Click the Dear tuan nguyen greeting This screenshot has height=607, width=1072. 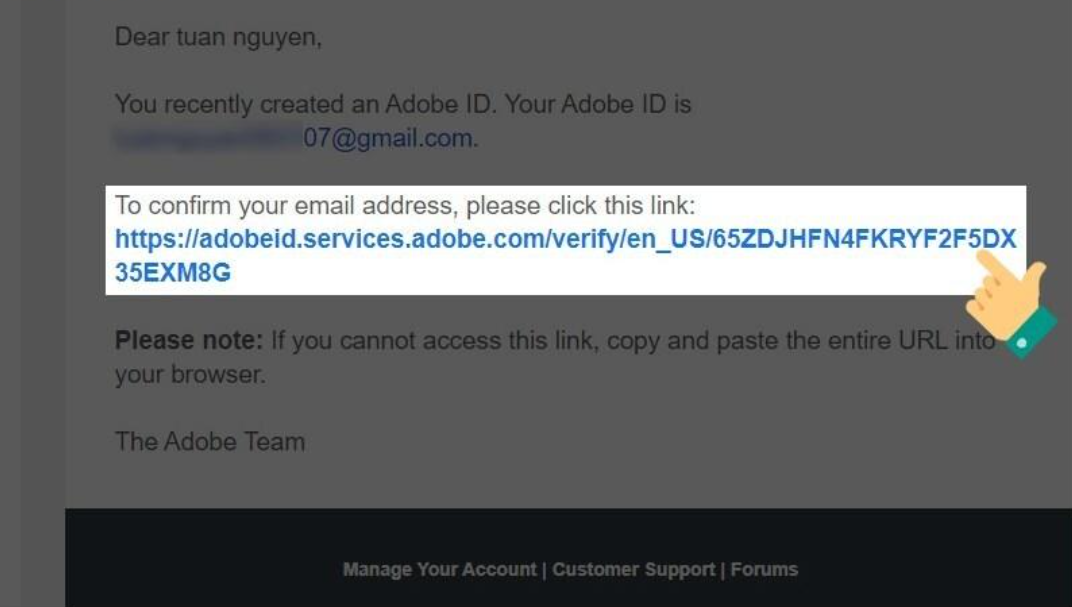(218, 37)
